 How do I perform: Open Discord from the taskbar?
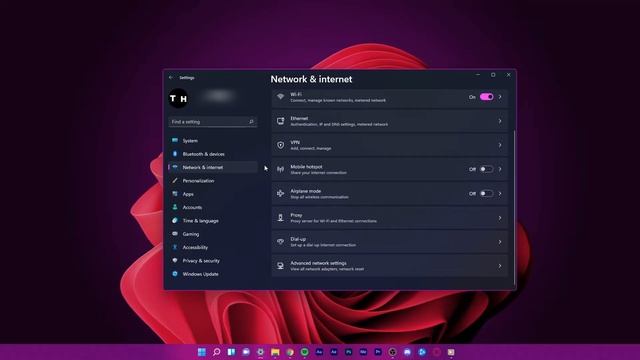tap(407, 352)
